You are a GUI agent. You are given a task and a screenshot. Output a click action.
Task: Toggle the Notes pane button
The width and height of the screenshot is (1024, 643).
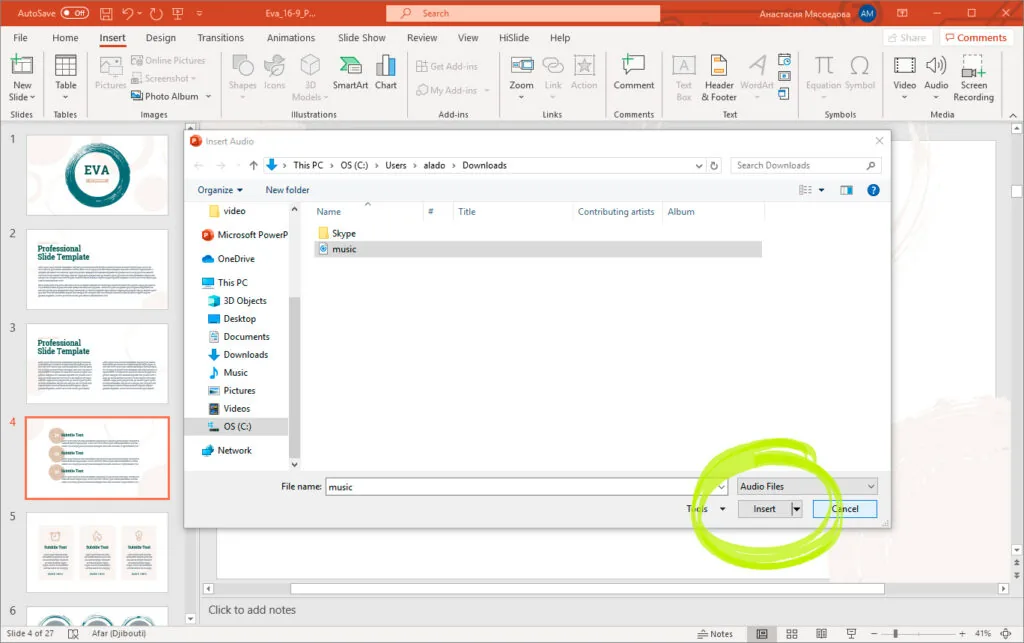tap(715, 634)
